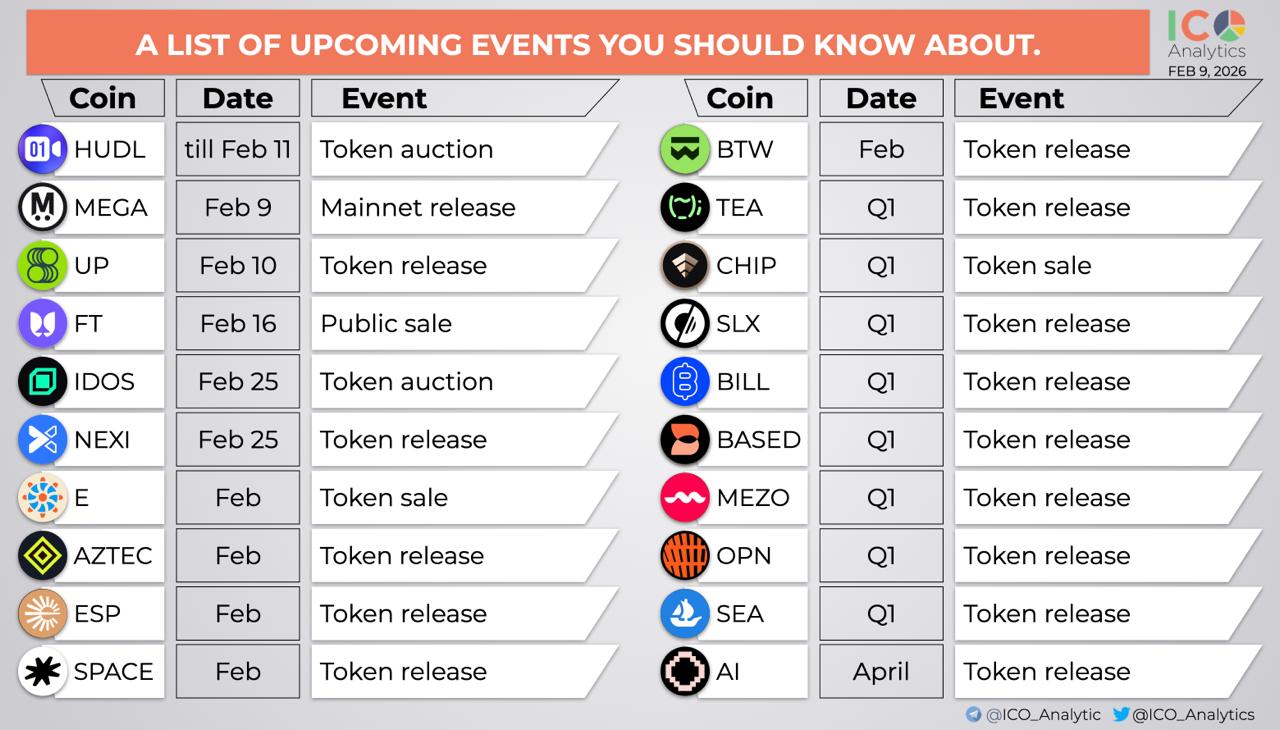Select the AZTEC diamond logo icon
Screen dimensions: 1280x730
click(x=42, y=556)
